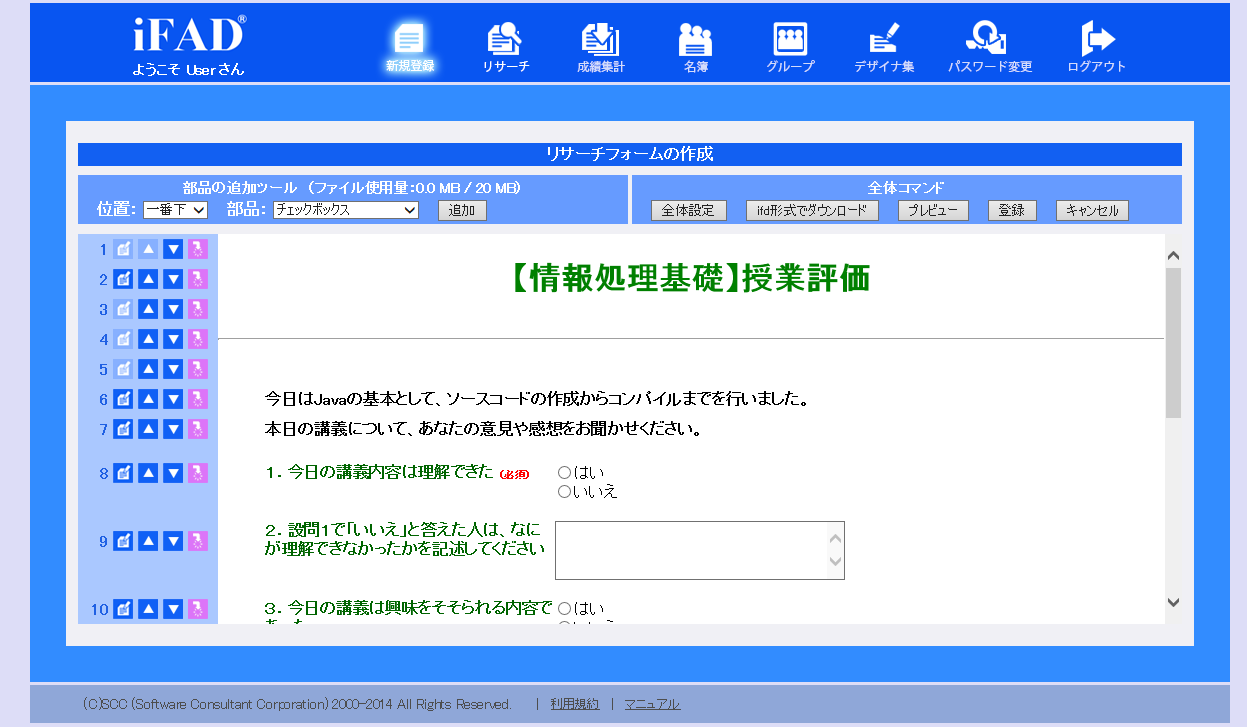Click the line starting 本日の講義について
The height and width of the screenshot is (727, 1247).
(482, 430)
